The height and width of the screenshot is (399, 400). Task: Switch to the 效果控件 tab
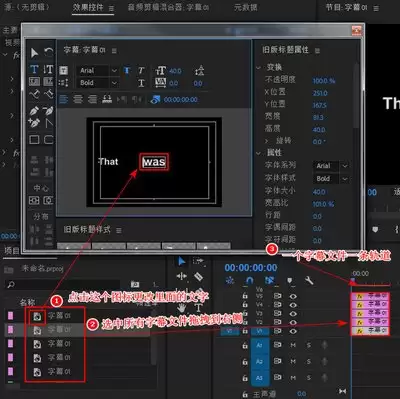tap(88, 7)
